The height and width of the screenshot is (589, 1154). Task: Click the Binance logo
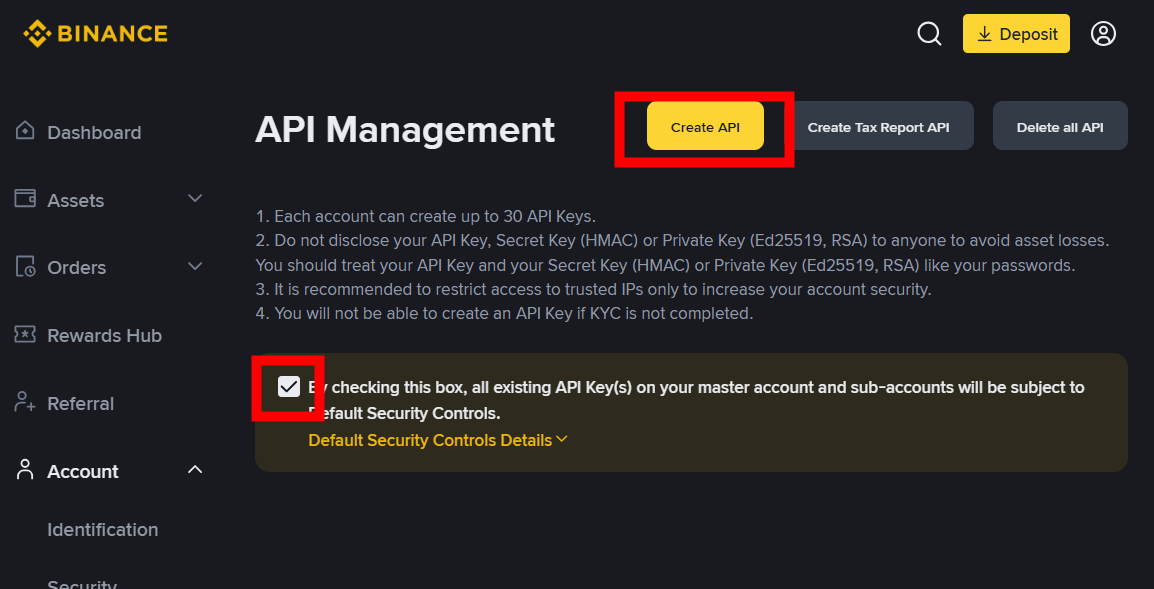coord(96,34)
